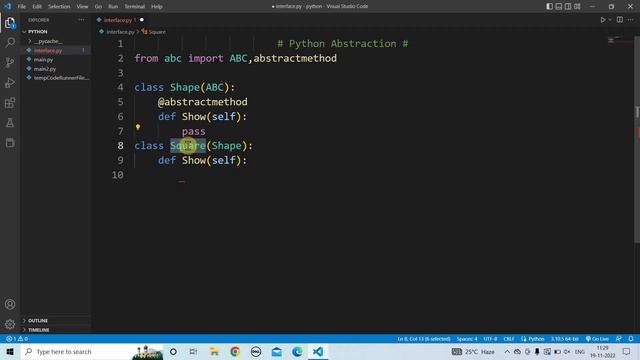Open notifications bell in status bar

[x=631, y=339]
